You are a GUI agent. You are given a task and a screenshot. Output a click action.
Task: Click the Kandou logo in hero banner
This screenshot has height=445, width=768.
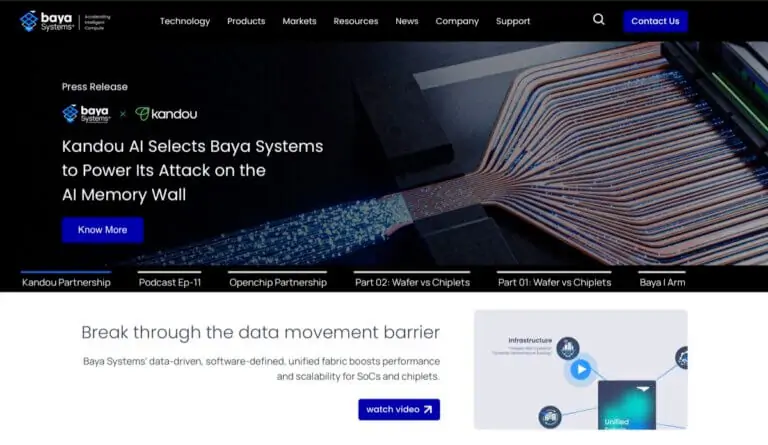click(x=166, y=114)
